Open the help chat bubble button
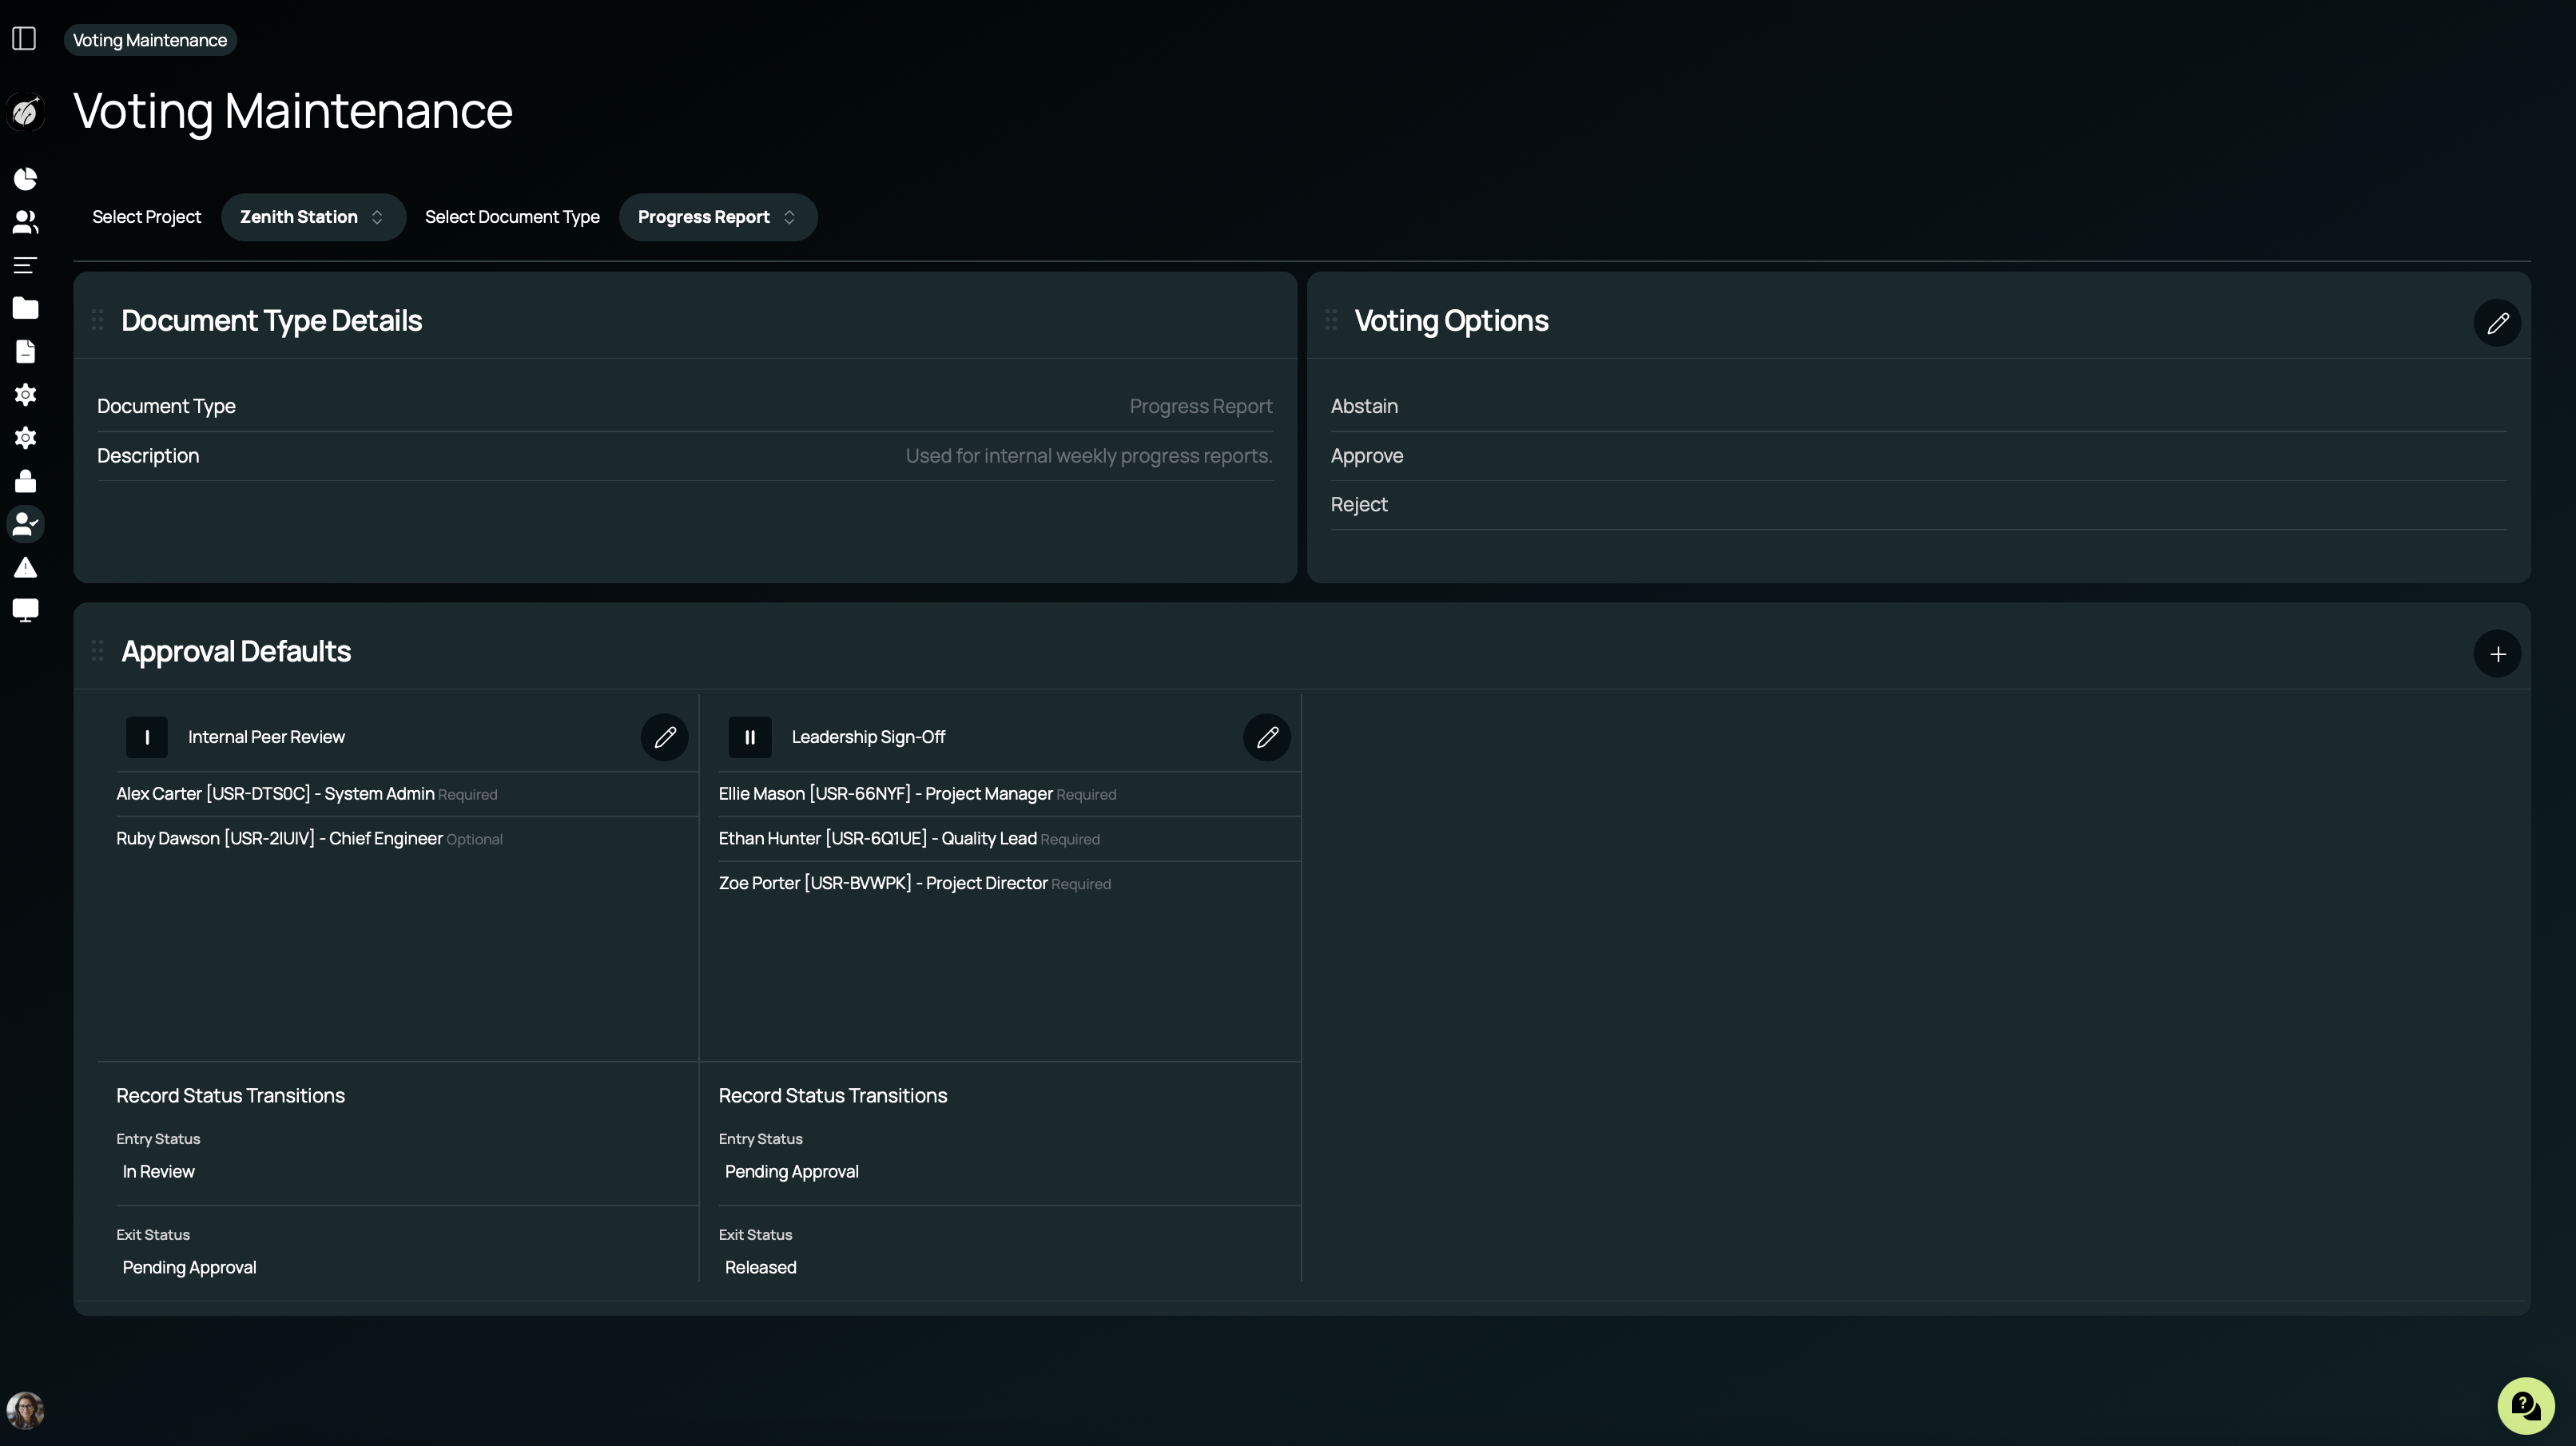Screen dimensions: 2576x1446 [x=2525, y=1406]
